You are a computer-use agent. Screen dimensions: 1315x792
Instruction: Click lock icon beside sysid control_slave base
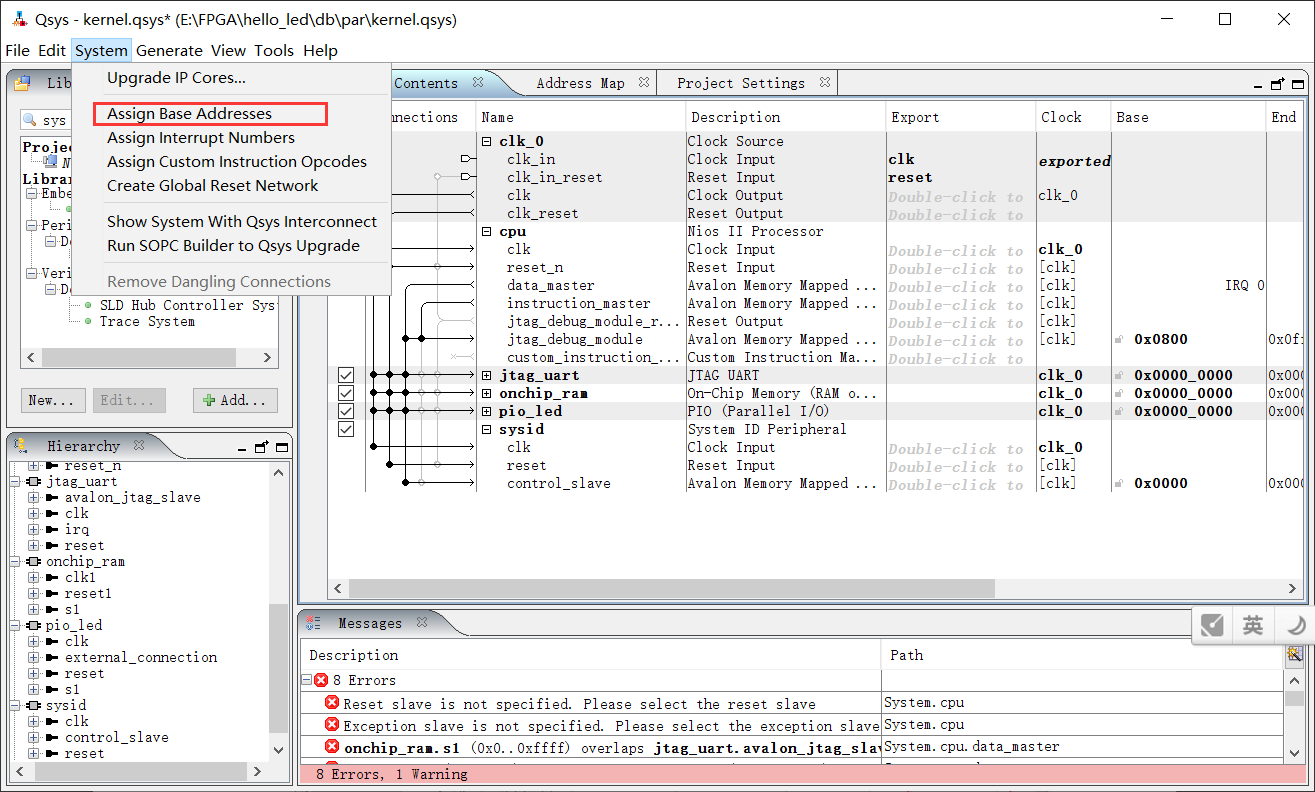coord(1120,484)
